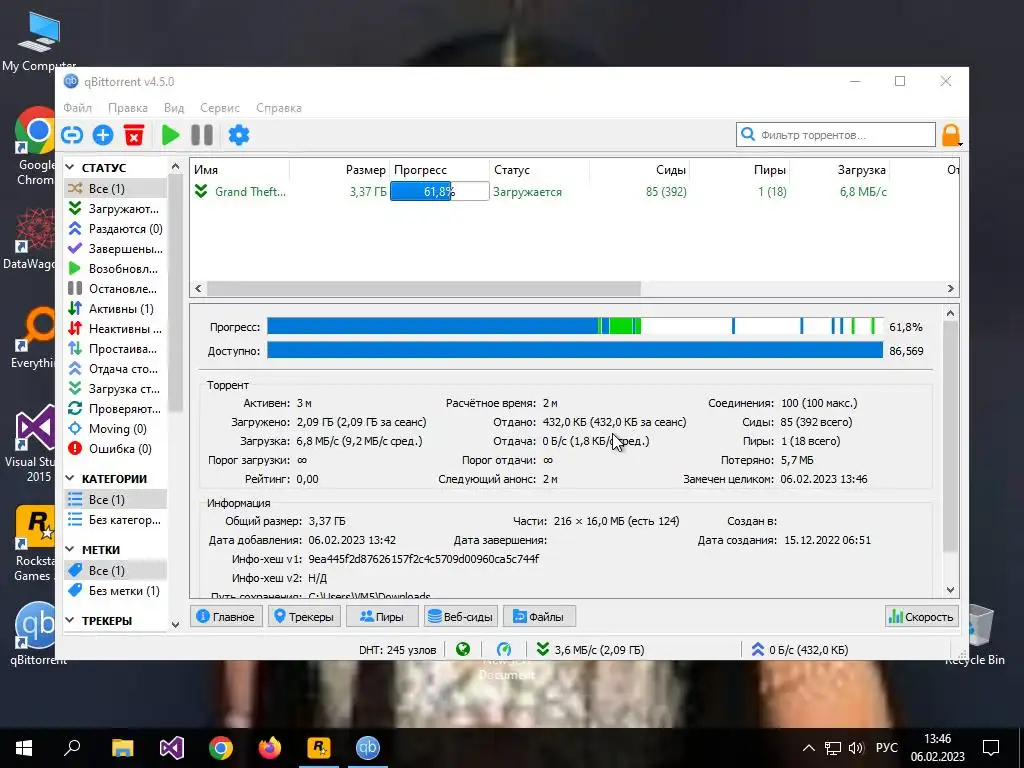1024x768 pixels.
Task: Sort by the Прогресс column header
Action: point(440,170)
